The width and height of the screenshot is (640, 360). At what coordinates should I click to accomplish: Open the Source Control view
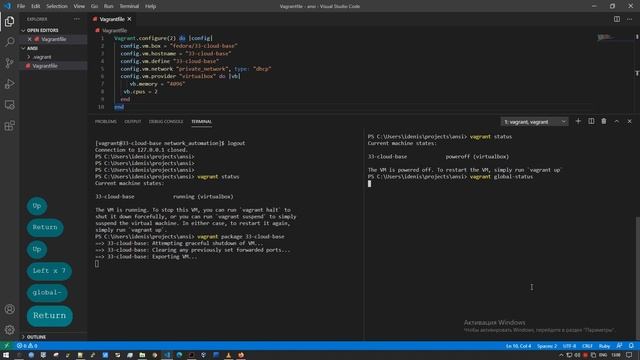(x=9, y=63)
